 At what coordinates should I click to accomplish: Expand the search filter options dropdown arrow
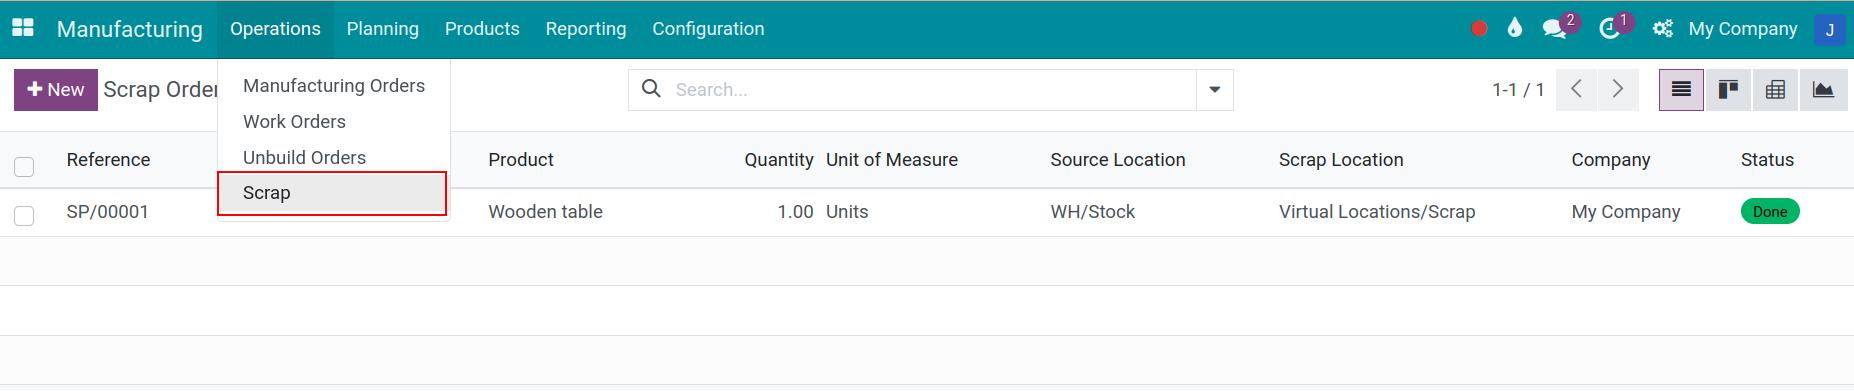[1214, 90]
